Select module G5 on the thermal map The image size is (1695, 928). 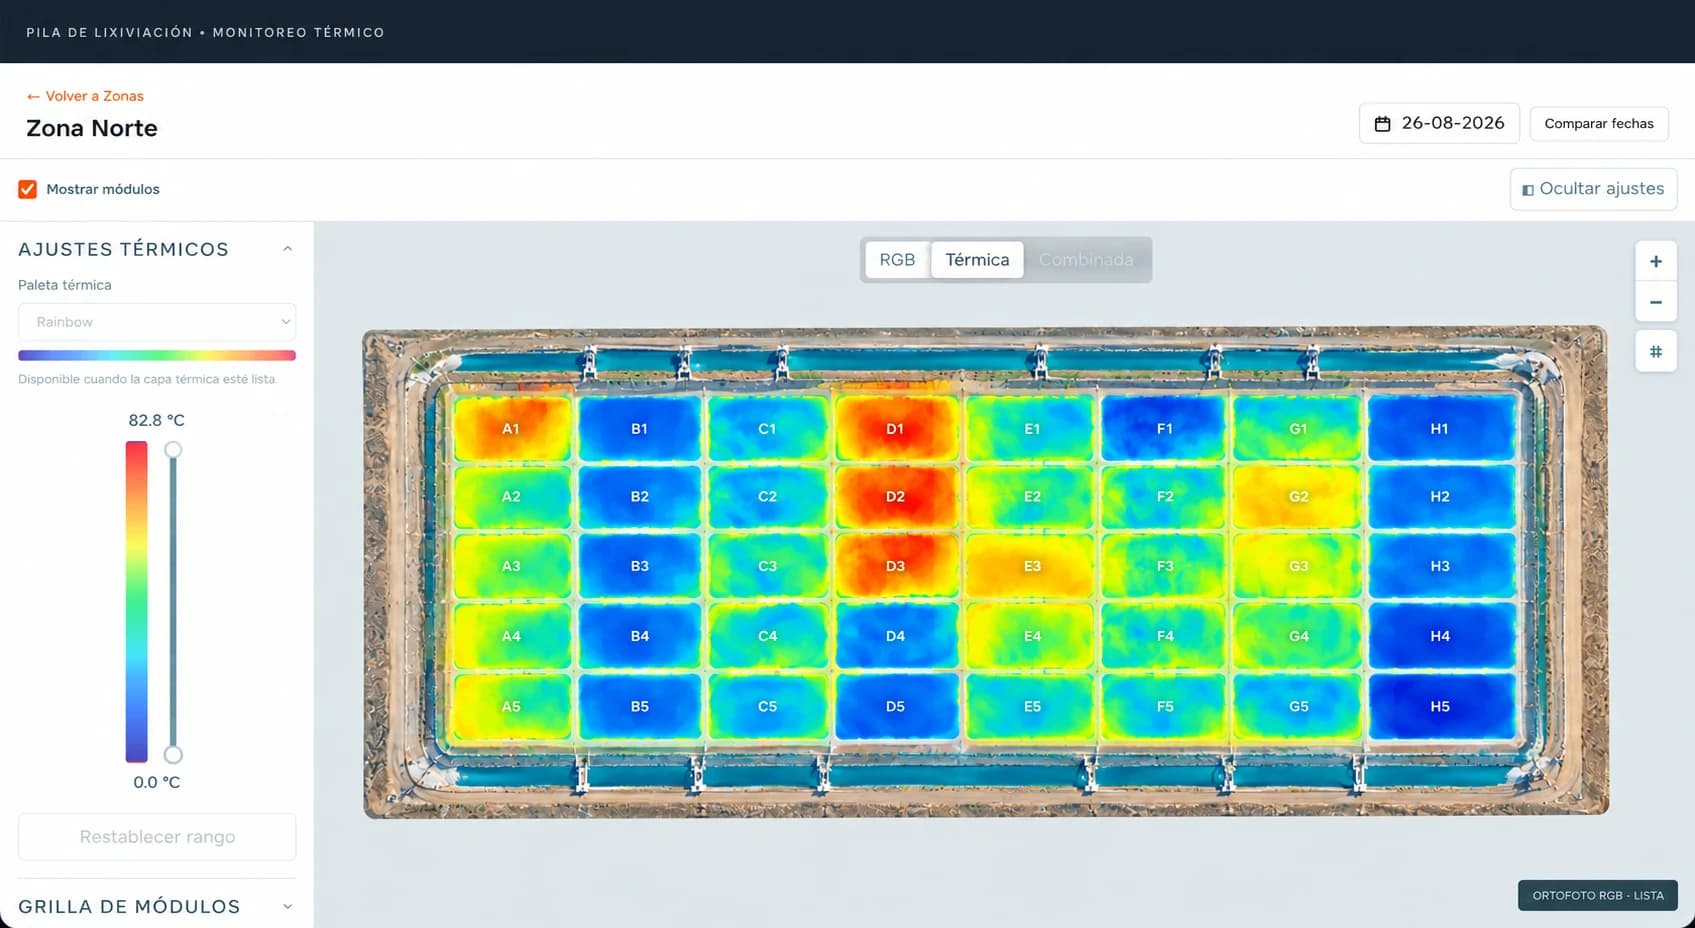pos(1298,707)
